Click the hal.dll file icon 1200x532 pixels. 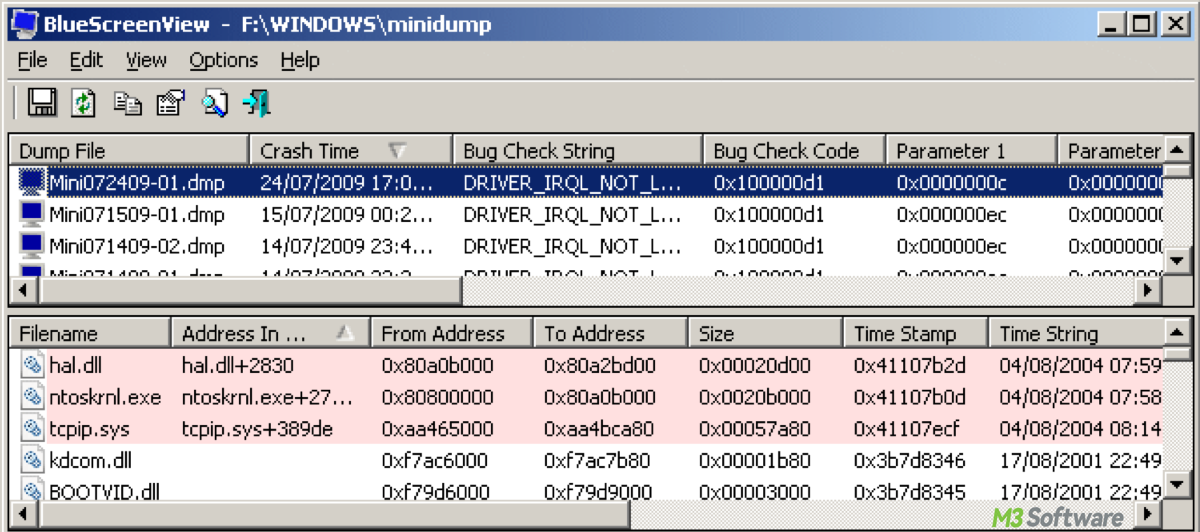[x=32, y=366]
